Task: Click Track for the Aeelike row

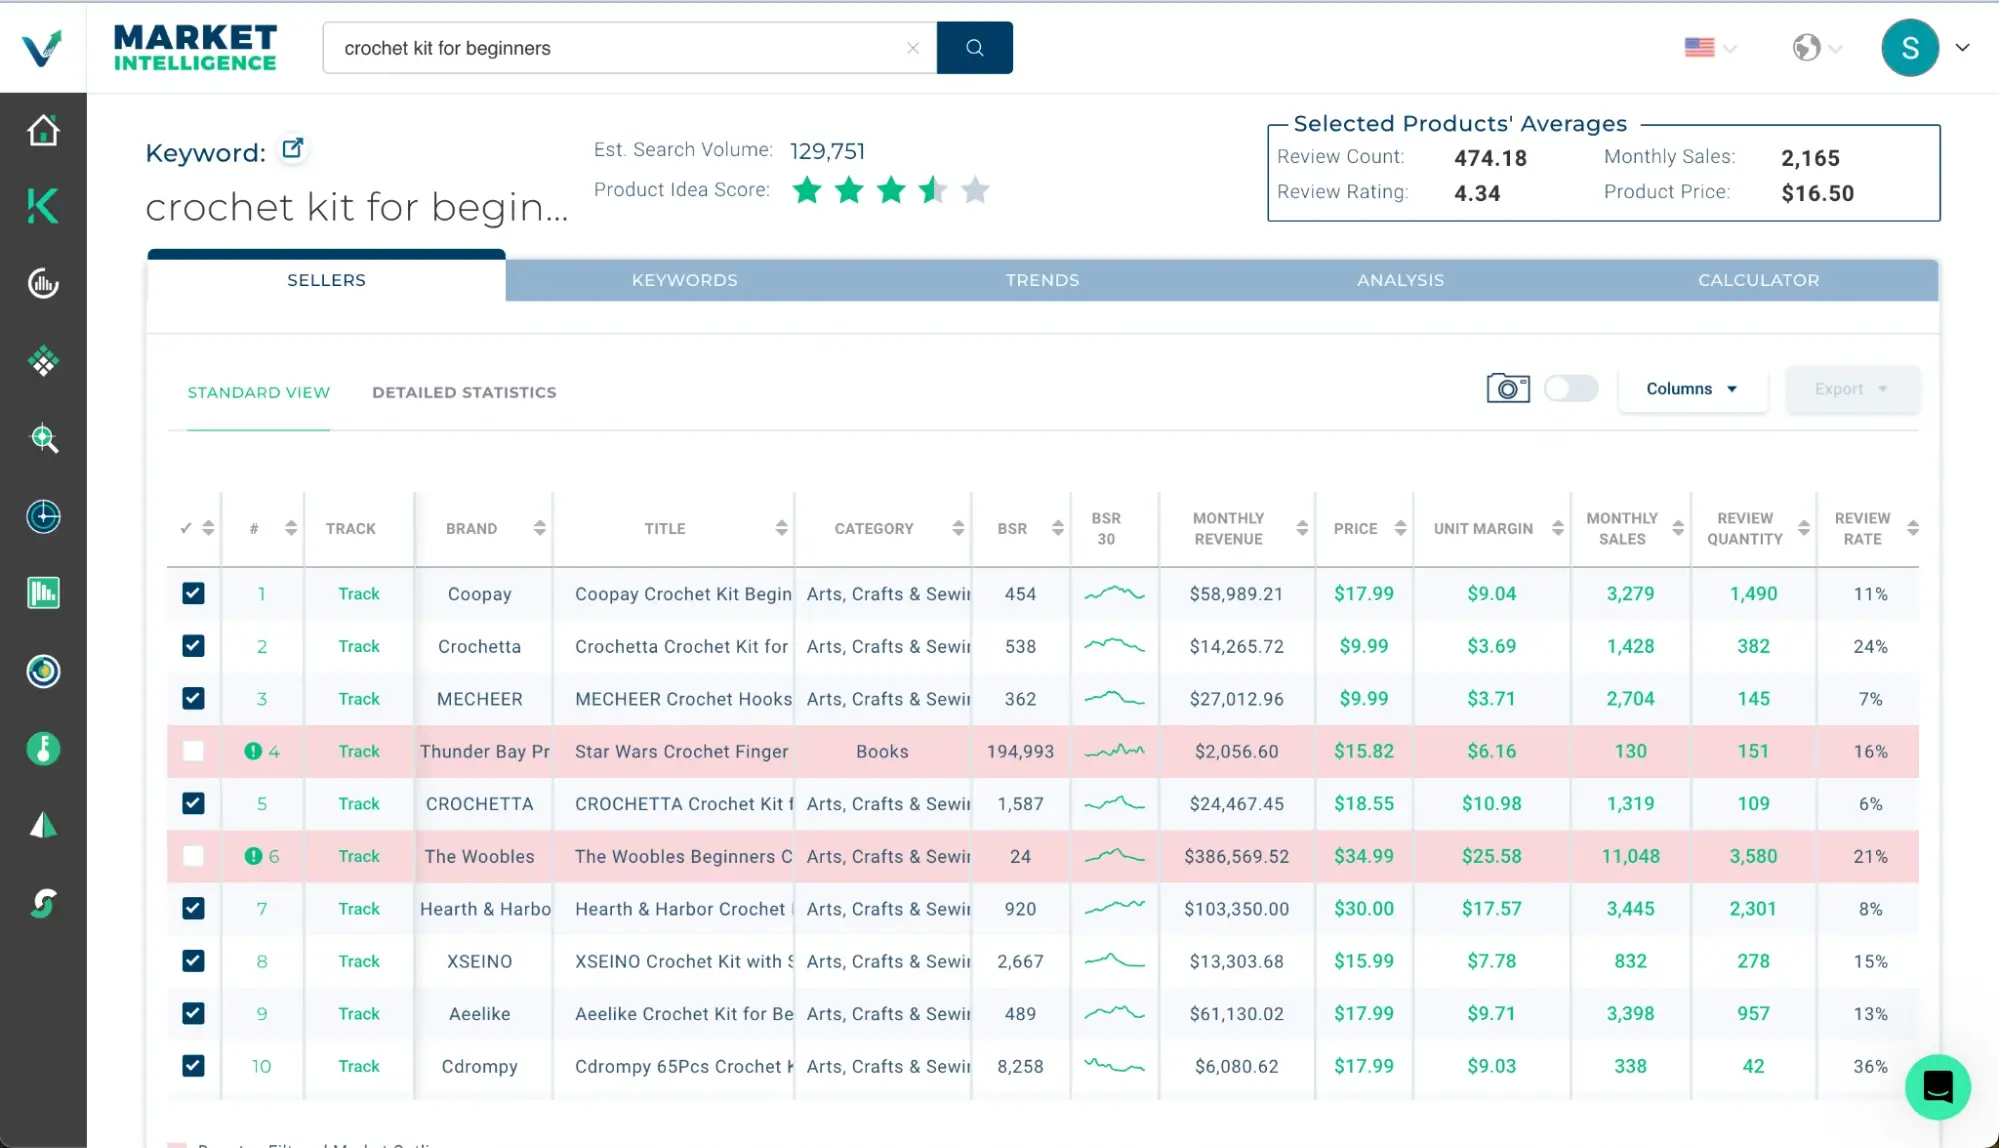Action: (x=359, y=1013)
